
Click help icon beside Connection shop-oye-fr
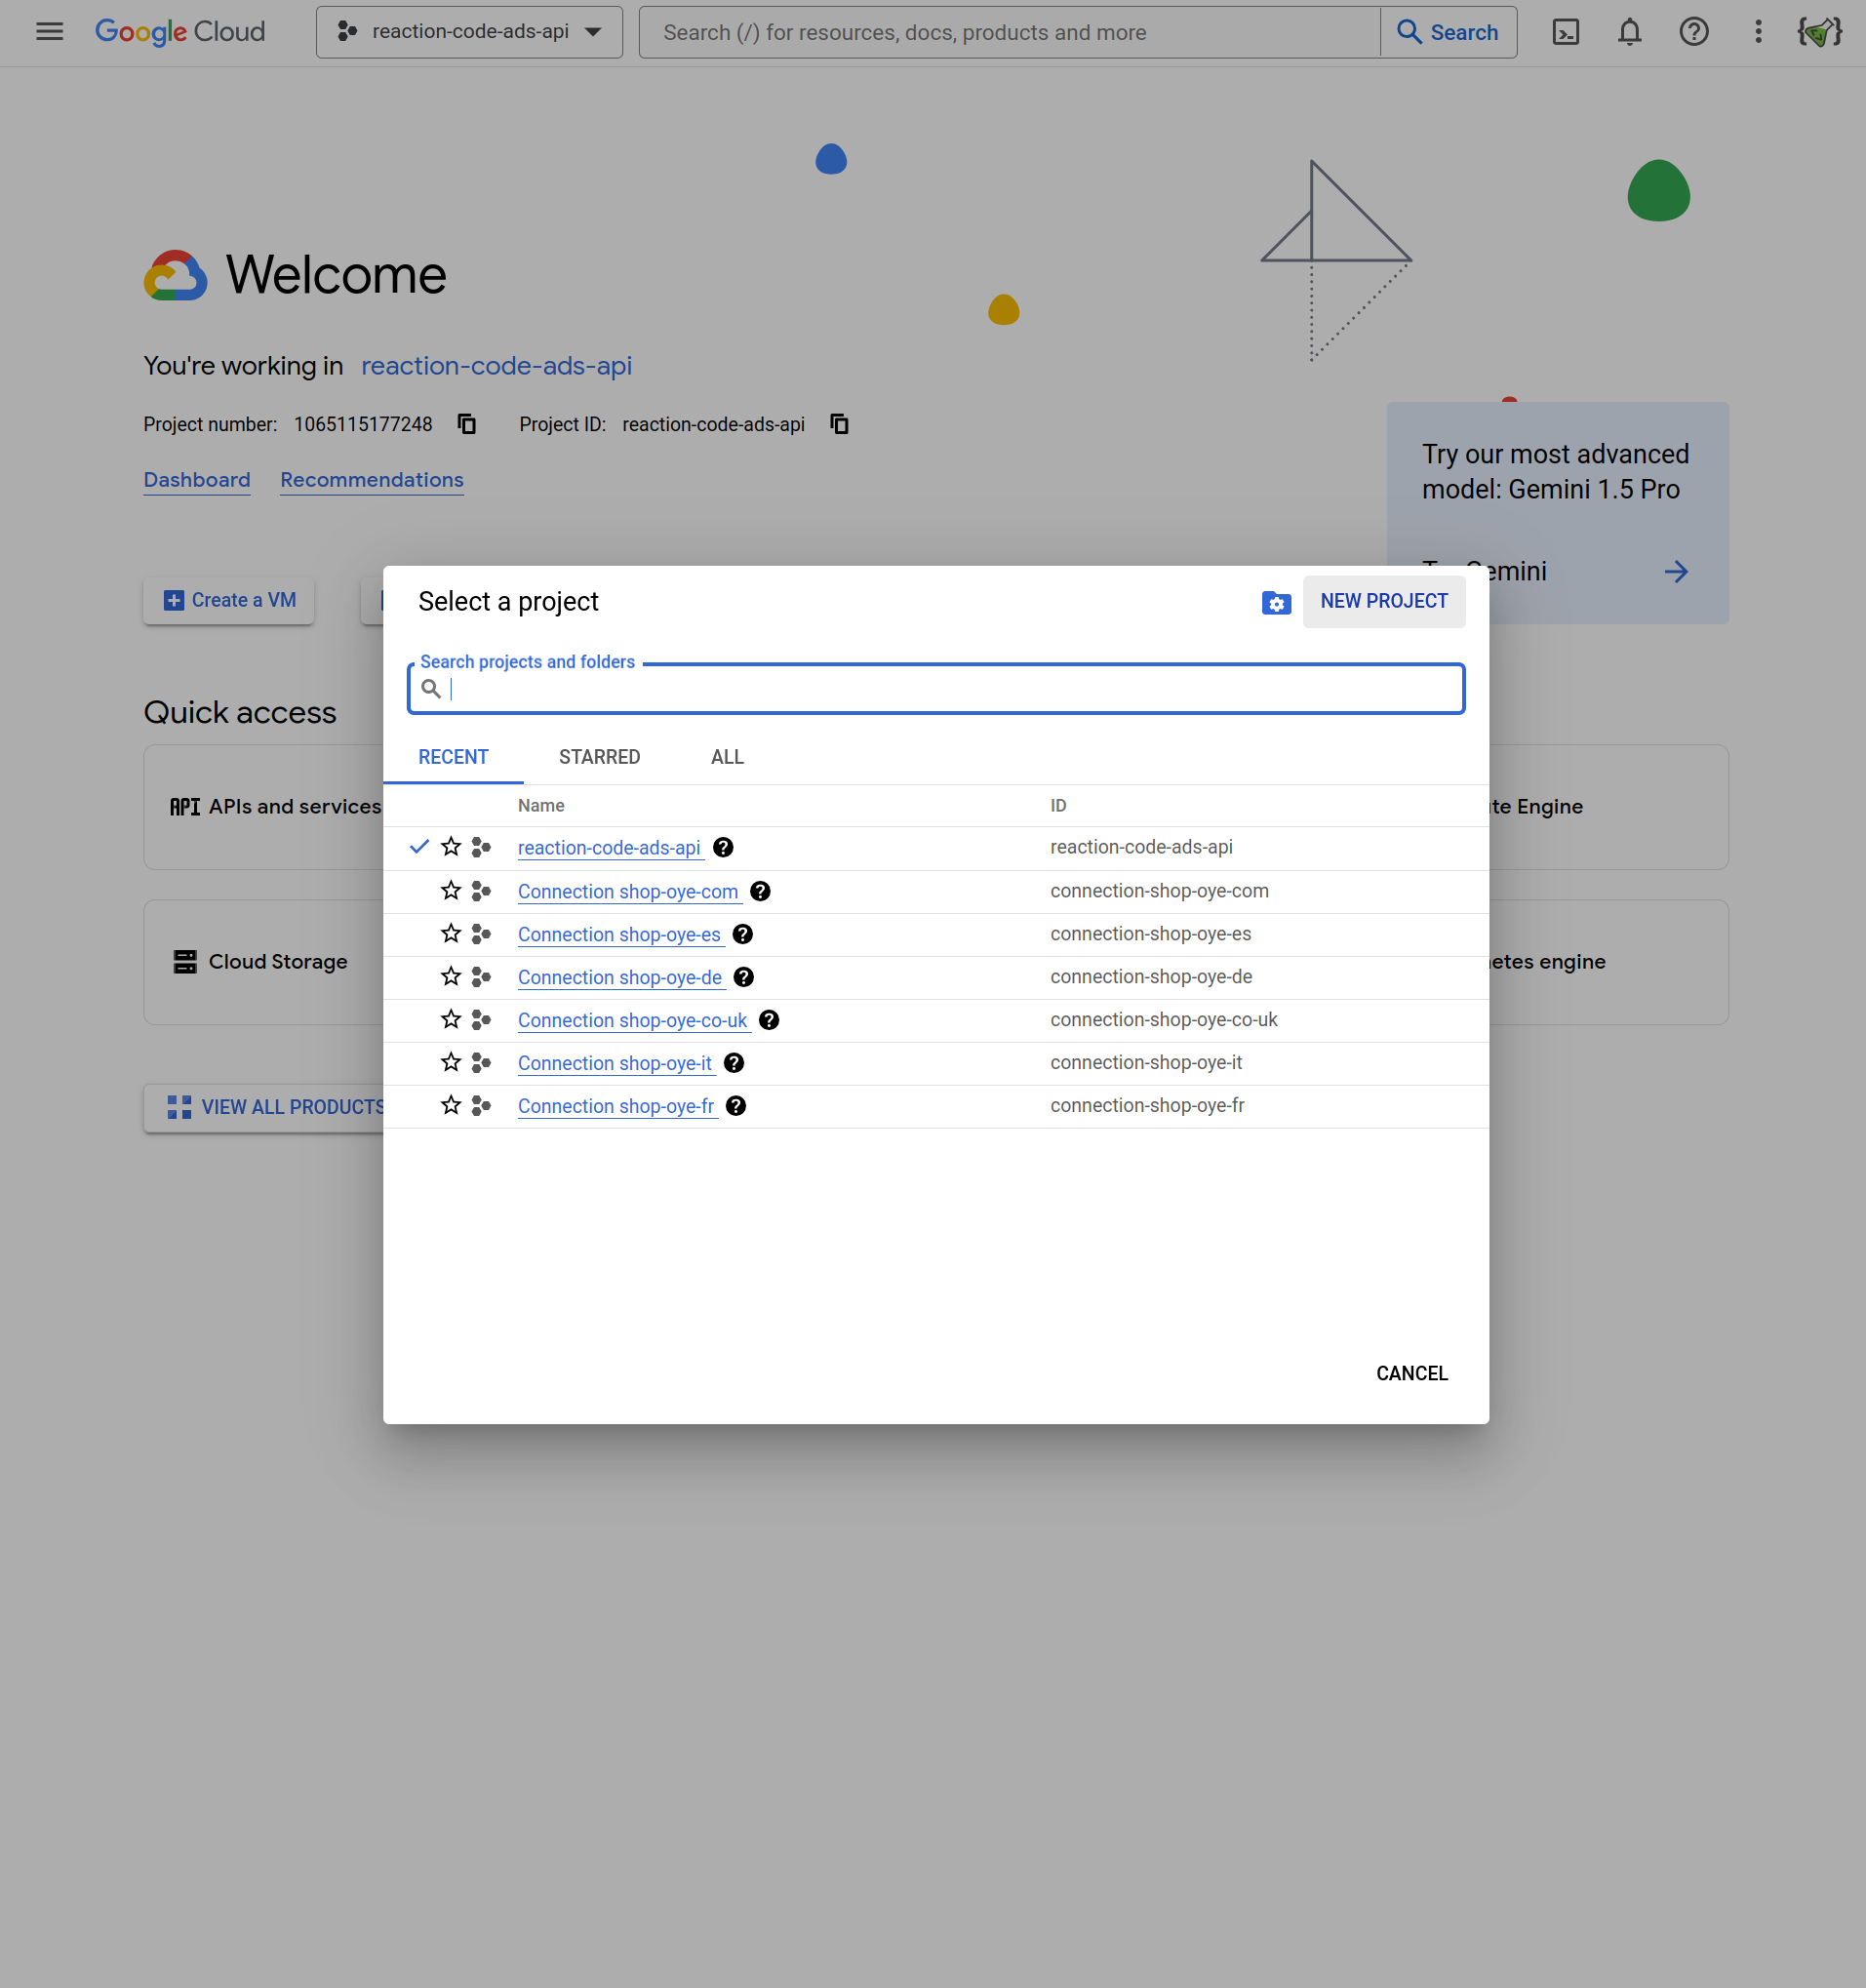pyautogui.click(x=736, y=1106)
